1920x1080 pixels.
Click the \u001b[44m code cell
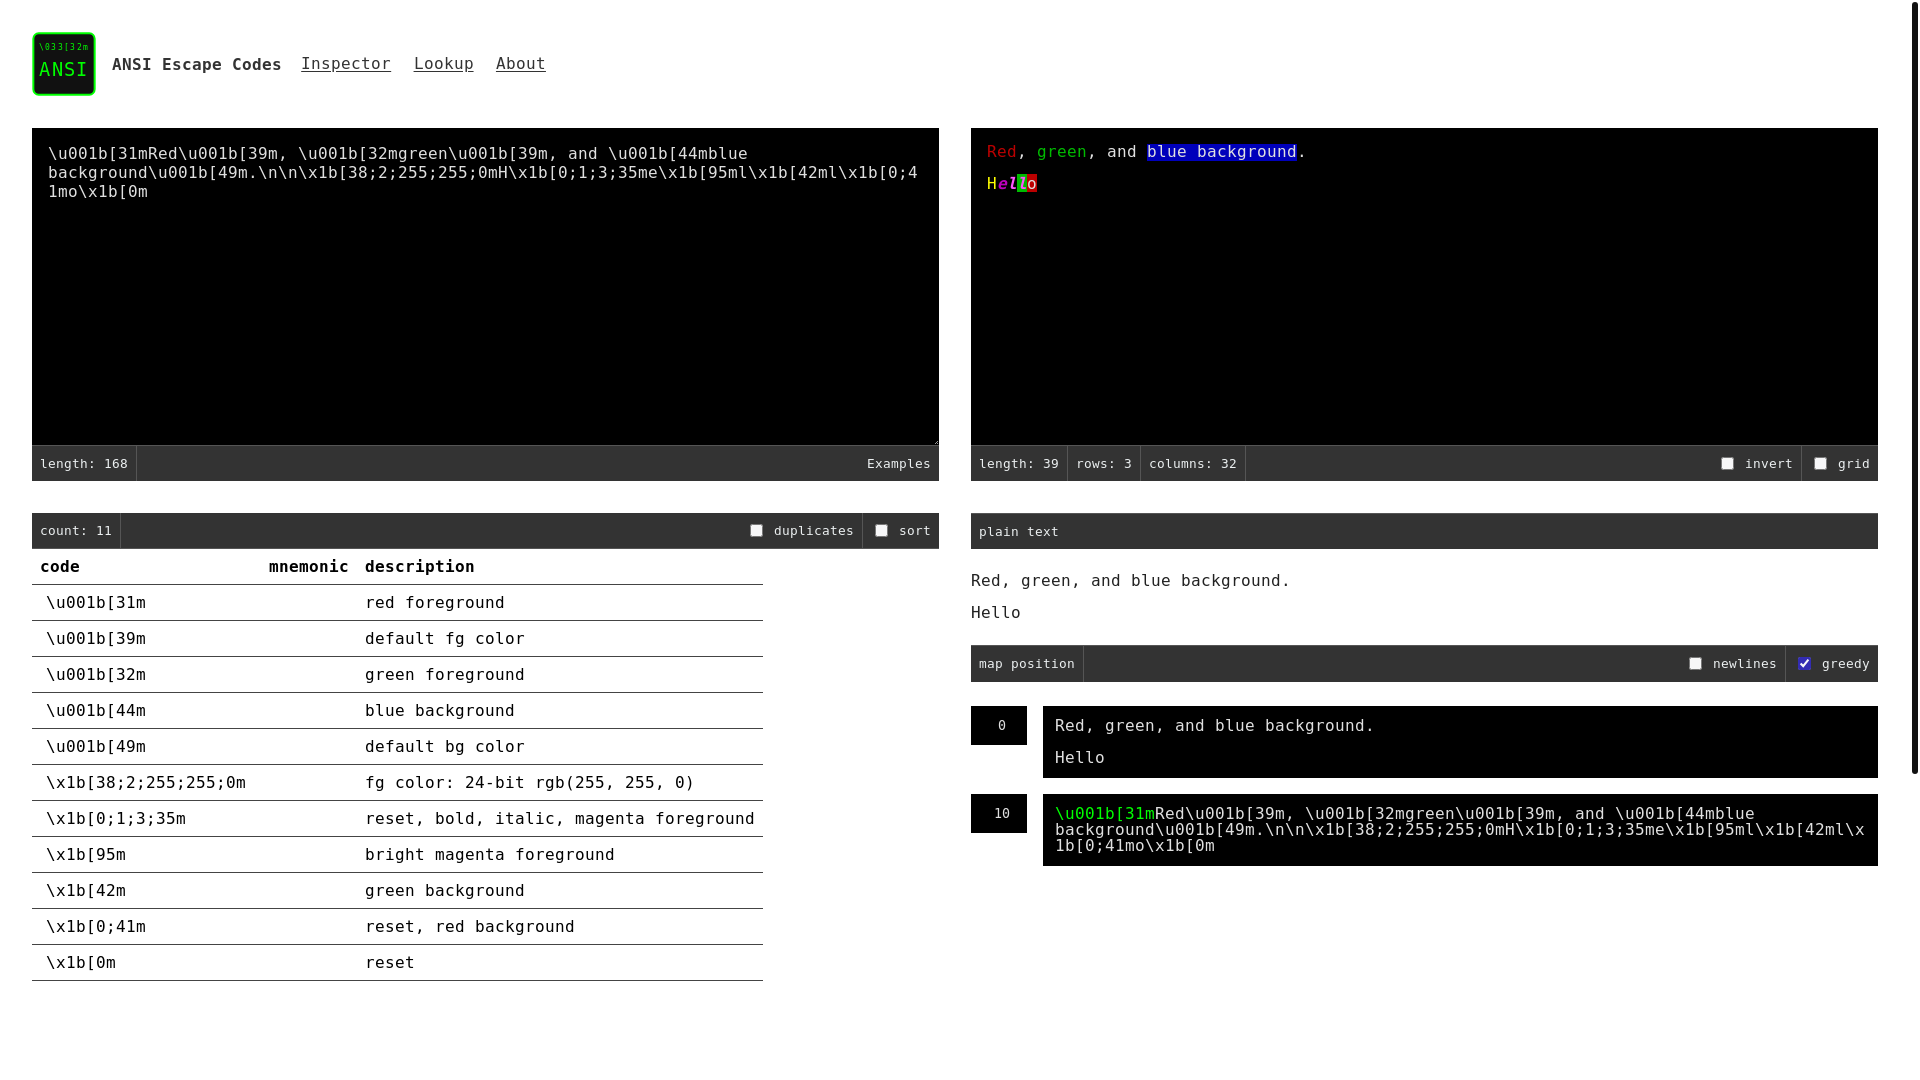96,711
